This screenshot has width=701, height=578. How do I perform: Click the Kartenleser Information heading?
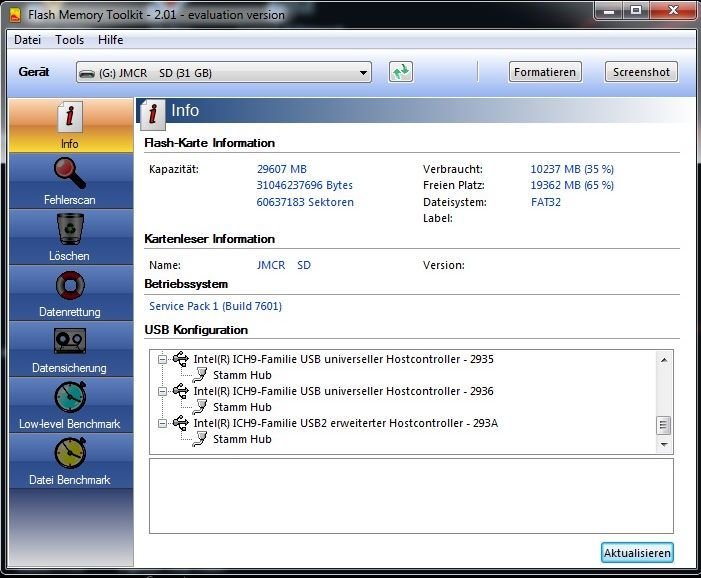[209, 239]
